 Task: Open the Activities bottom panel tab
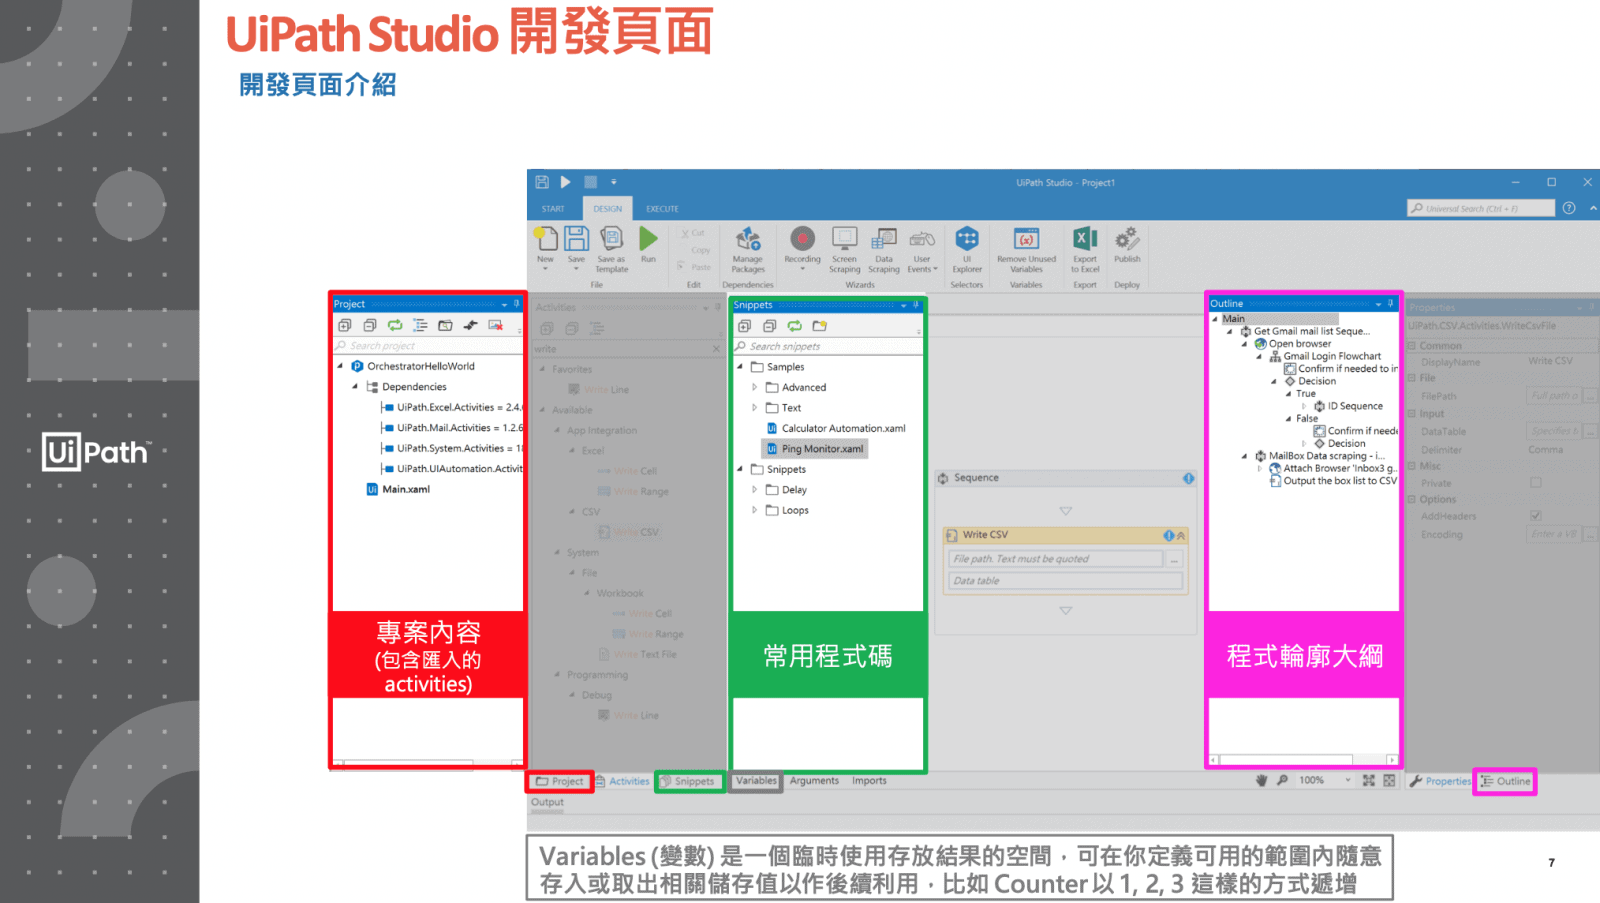tap(623, 781)
